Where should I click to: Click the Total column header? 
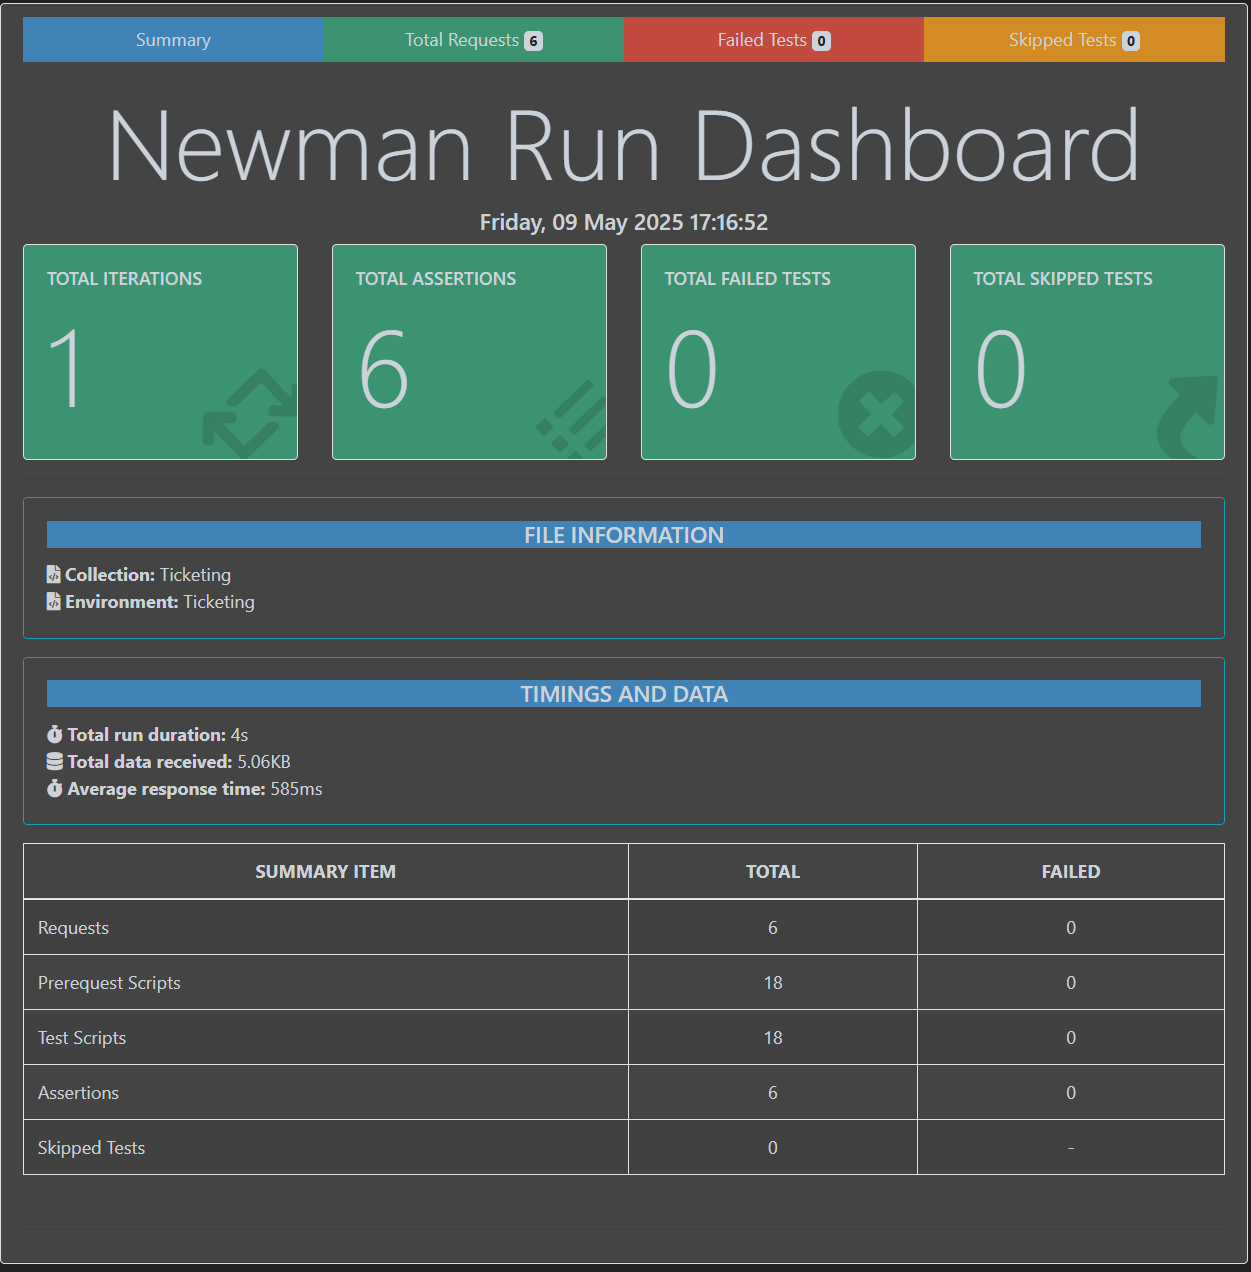773,872
